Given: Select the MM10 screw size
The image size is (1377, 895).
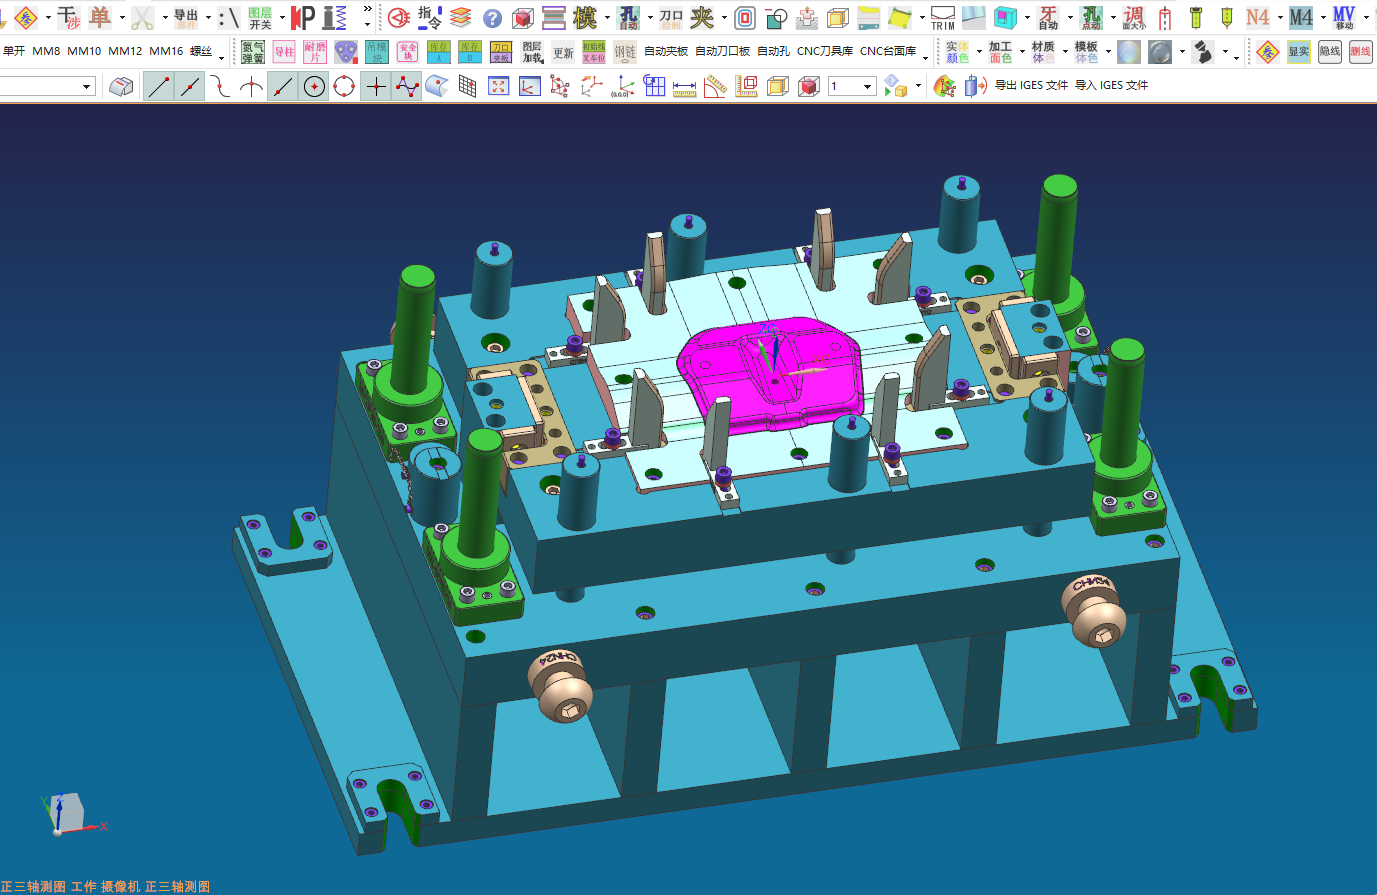Looking at the screenshot, I should coord(84,51).
